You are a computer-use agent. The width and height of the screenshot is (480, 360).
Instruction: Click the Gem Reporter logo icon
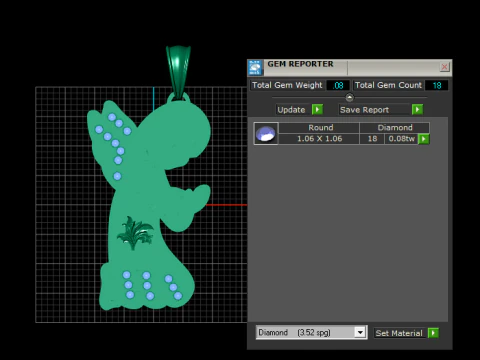click(x=255, y=68)
